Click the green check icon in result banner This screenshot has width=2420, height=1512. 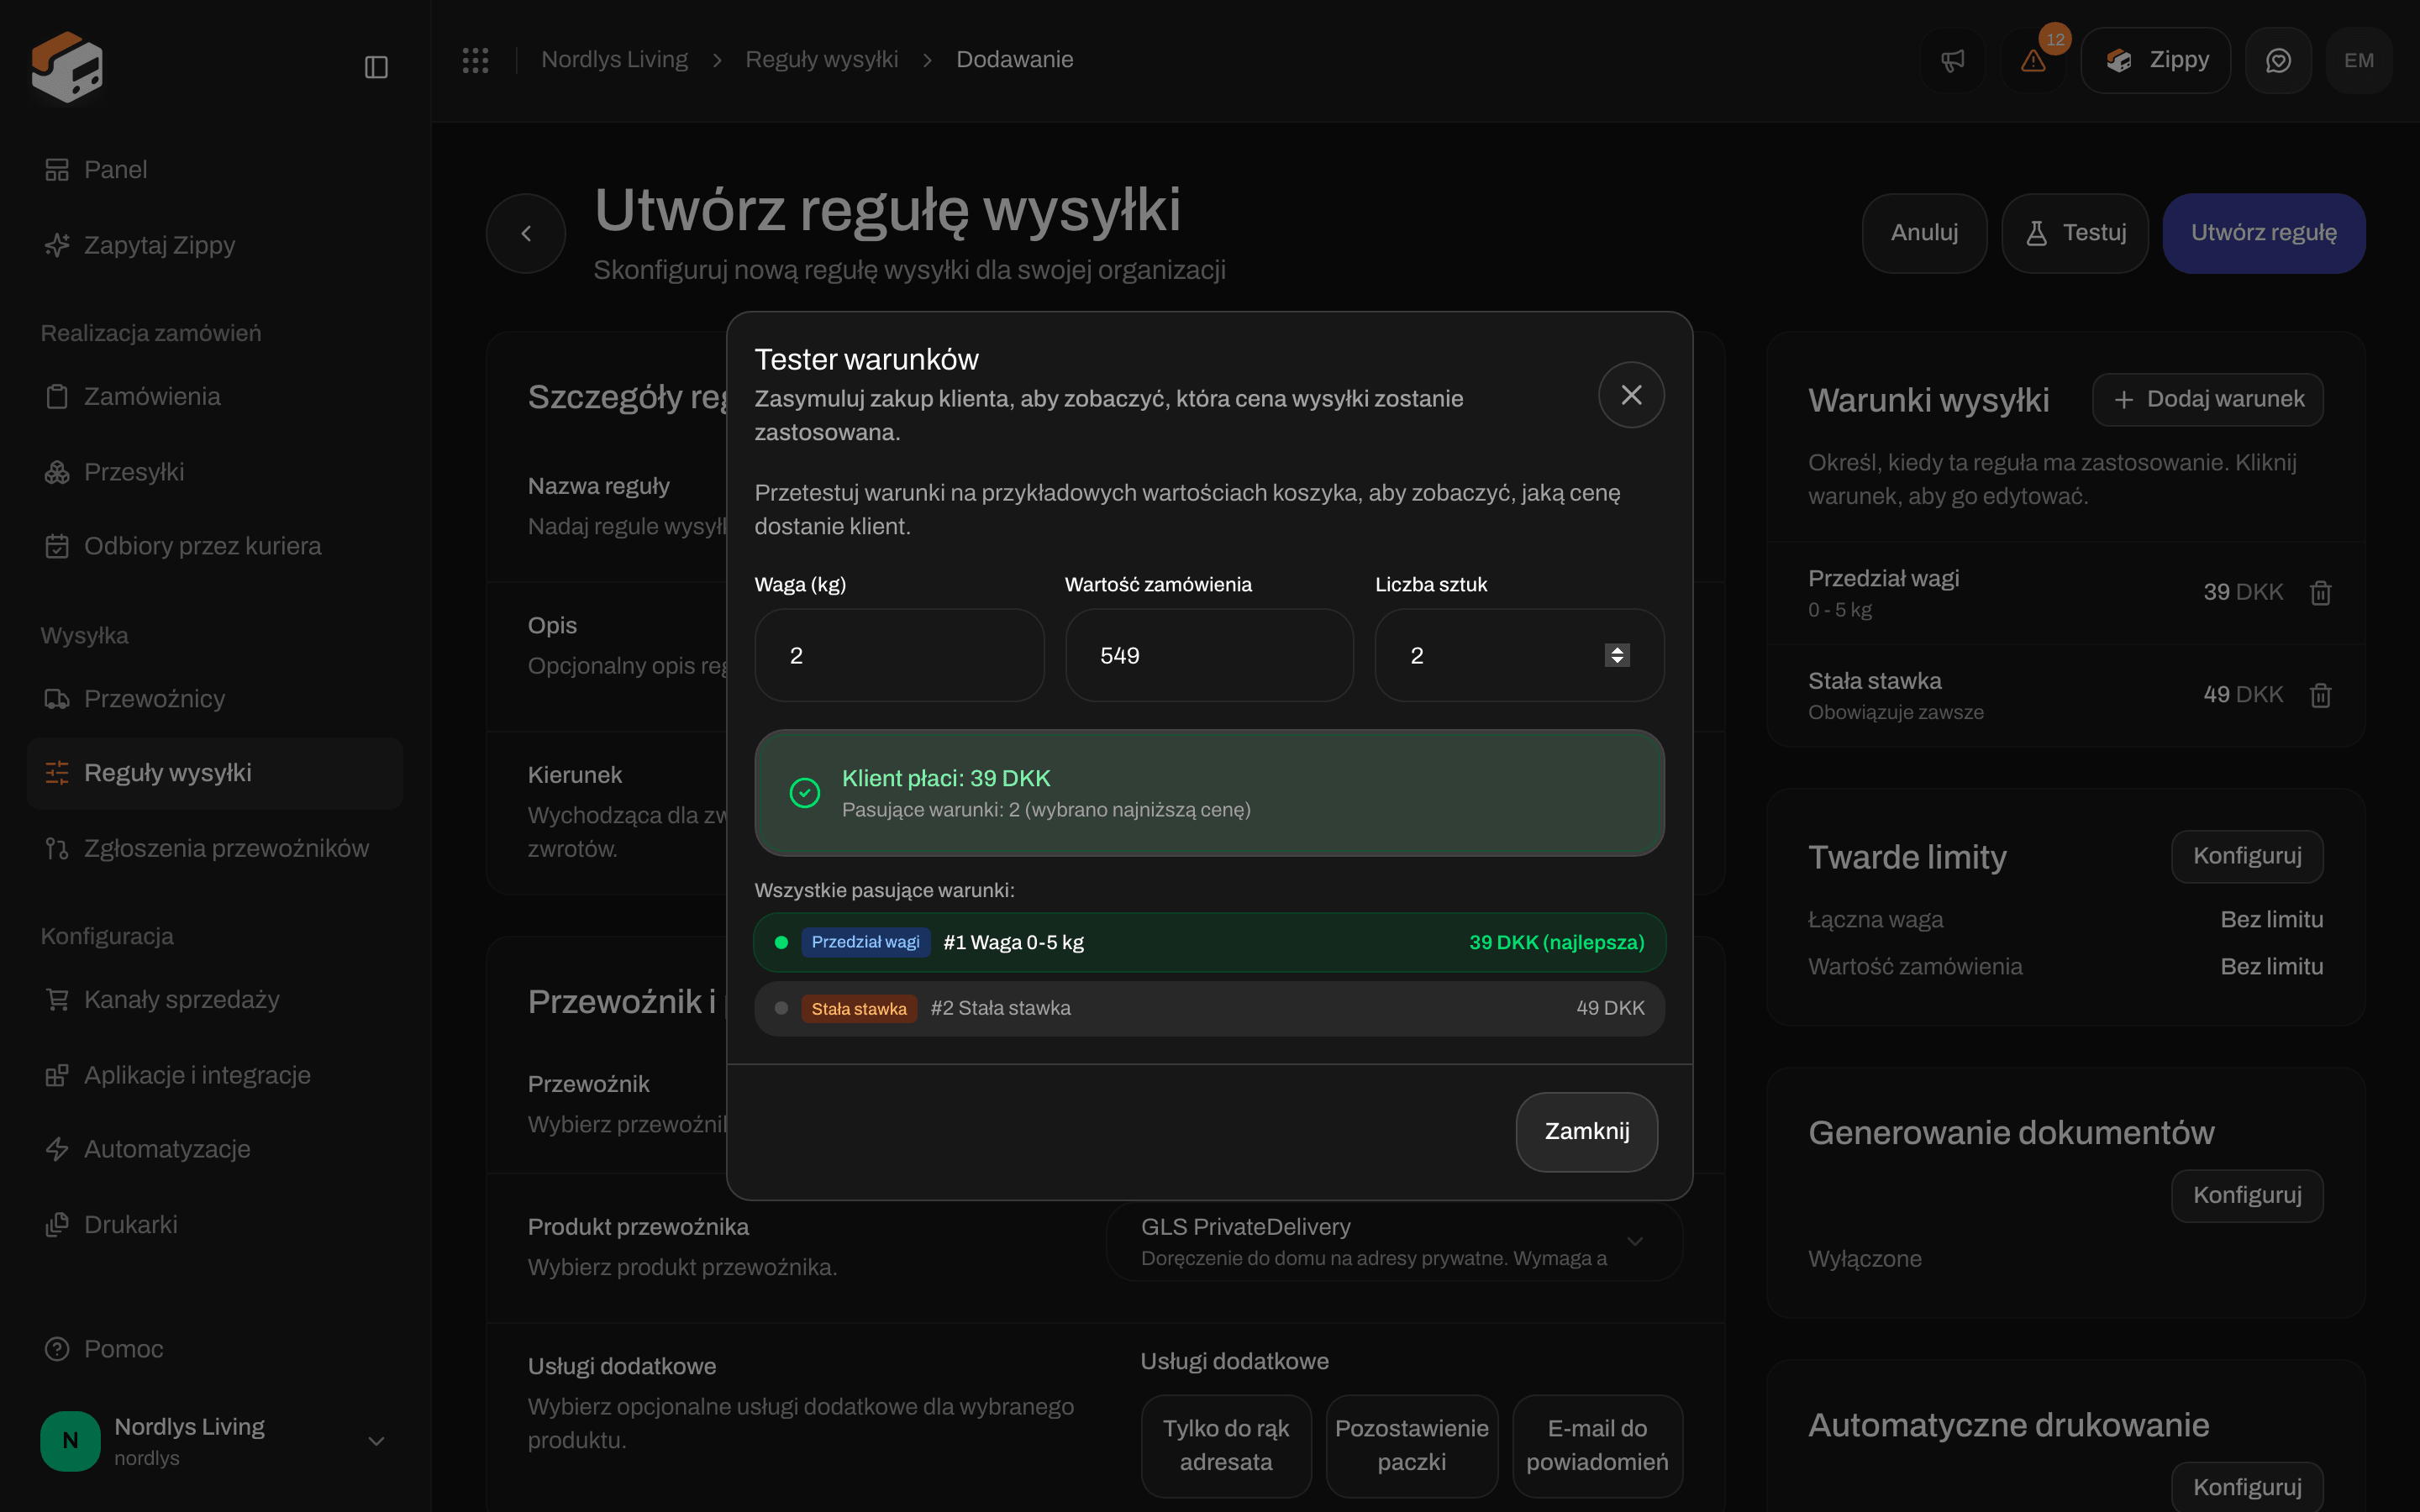pos(804,793)
